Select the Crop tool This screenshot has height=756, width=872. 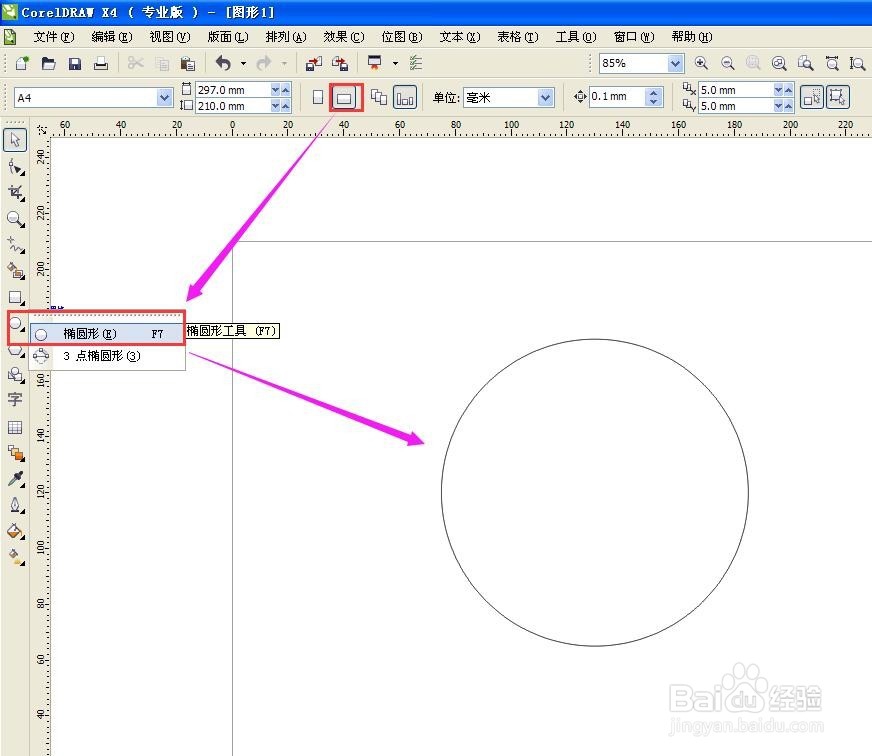16,193
